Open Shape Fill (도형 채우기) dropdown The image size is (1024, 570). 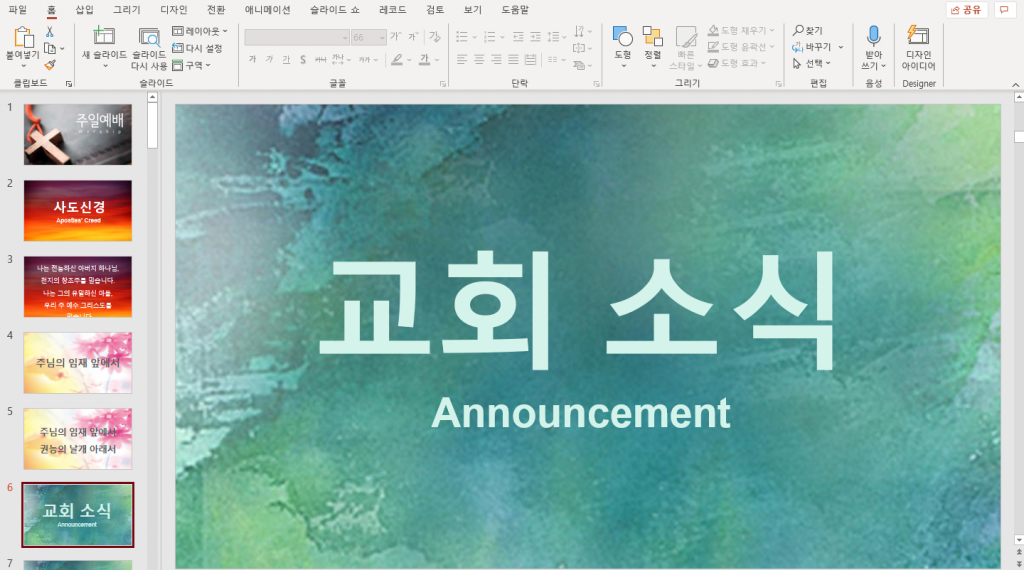click(741, 31)
